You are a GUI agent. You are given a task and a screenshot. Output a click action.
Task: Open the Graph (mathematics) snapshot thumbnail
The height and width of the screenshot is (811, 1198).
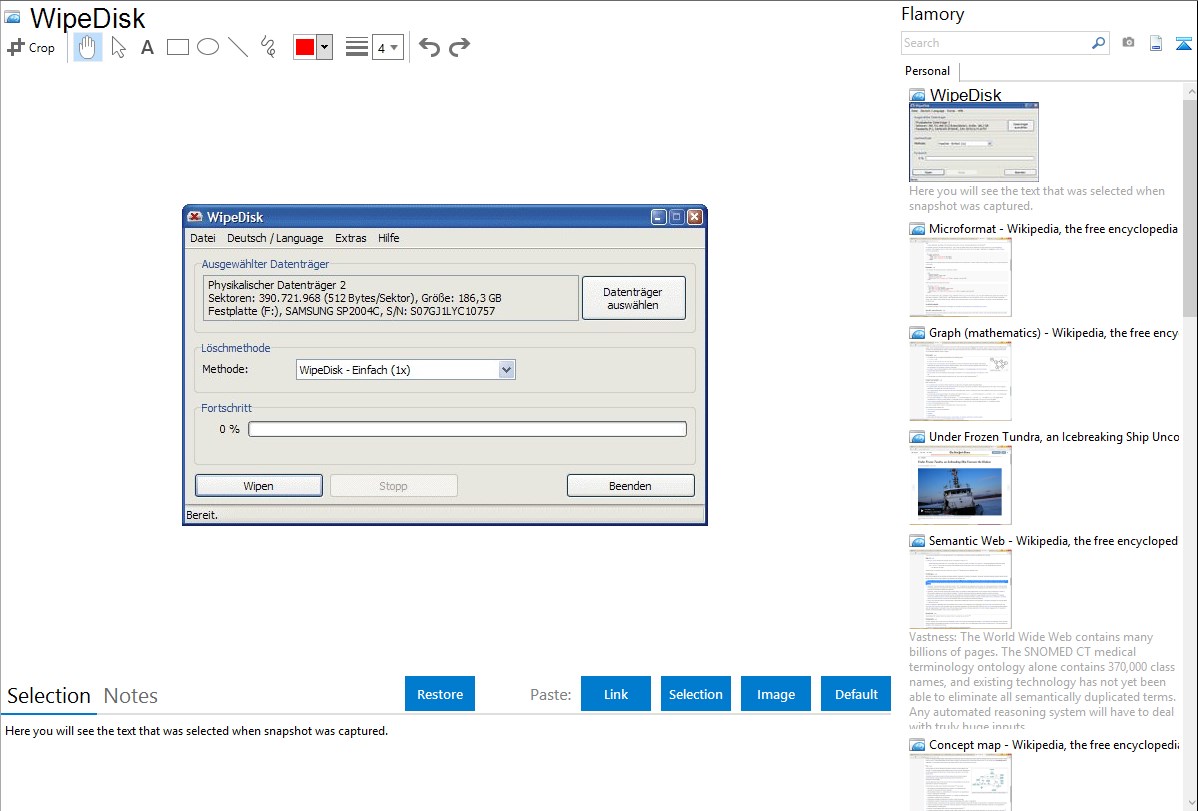pos(960,381)
